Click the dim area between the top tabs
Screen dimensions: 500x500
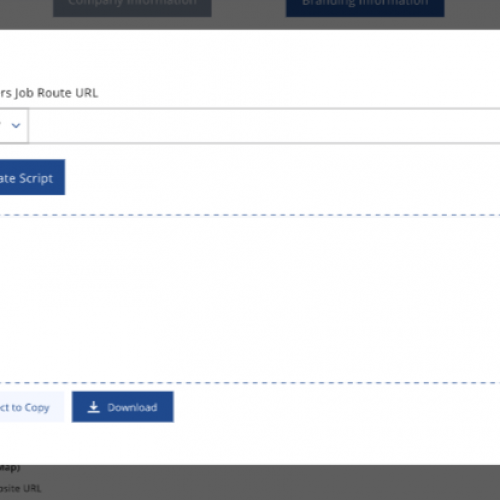(x=249, y=8)
